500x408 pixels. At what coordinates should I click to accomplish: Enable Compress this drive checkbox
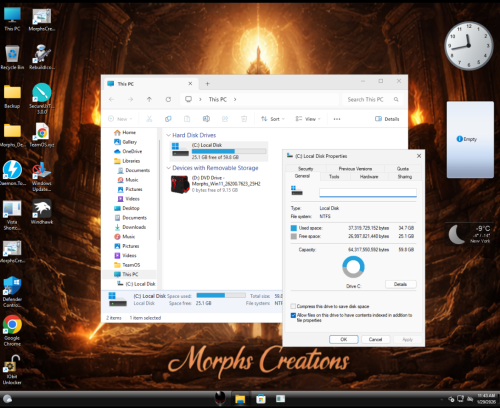293,306
